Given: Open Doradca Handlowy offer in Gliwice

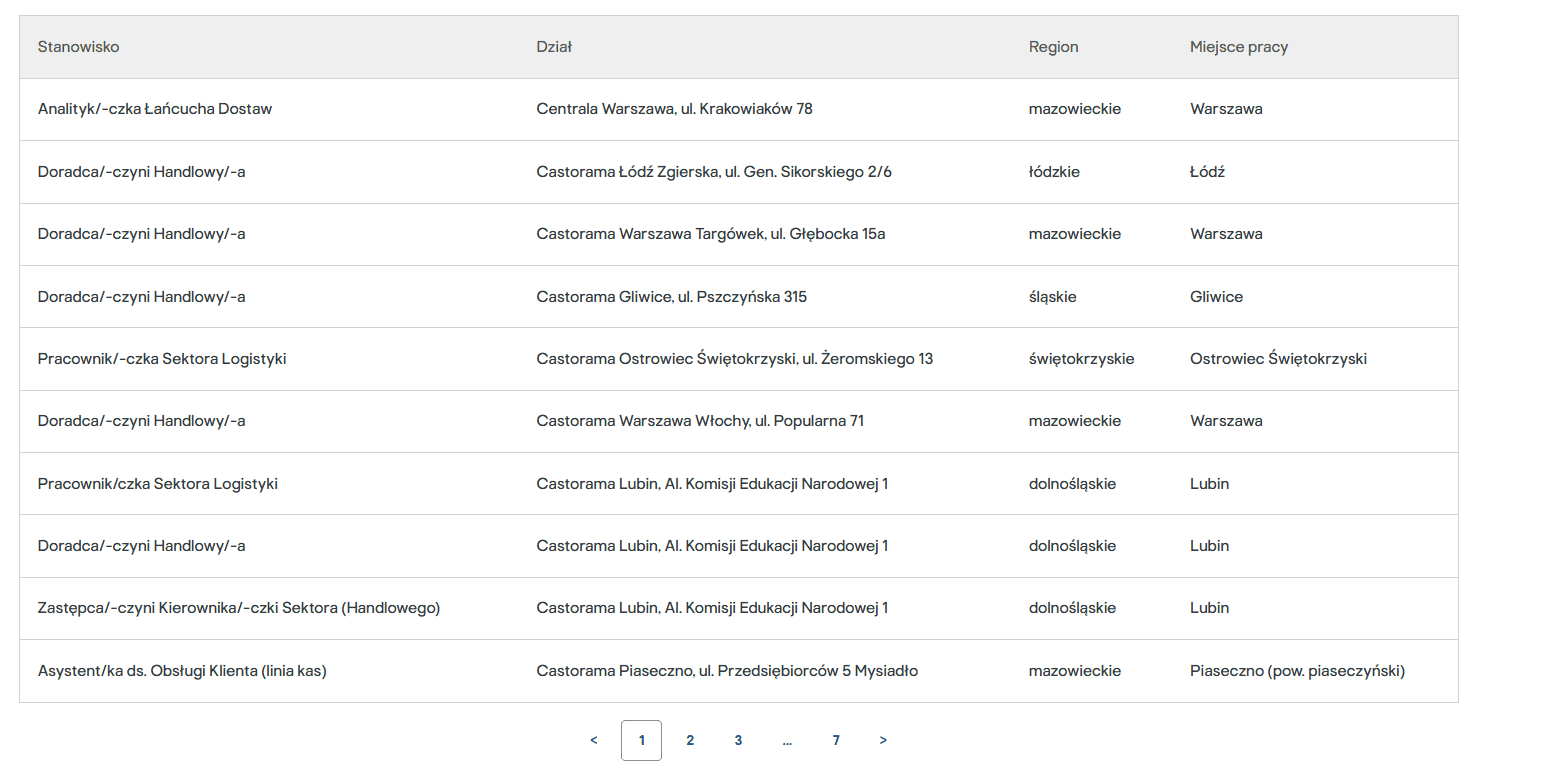Looking at the screenshot, I should click(x=142, y=297).
